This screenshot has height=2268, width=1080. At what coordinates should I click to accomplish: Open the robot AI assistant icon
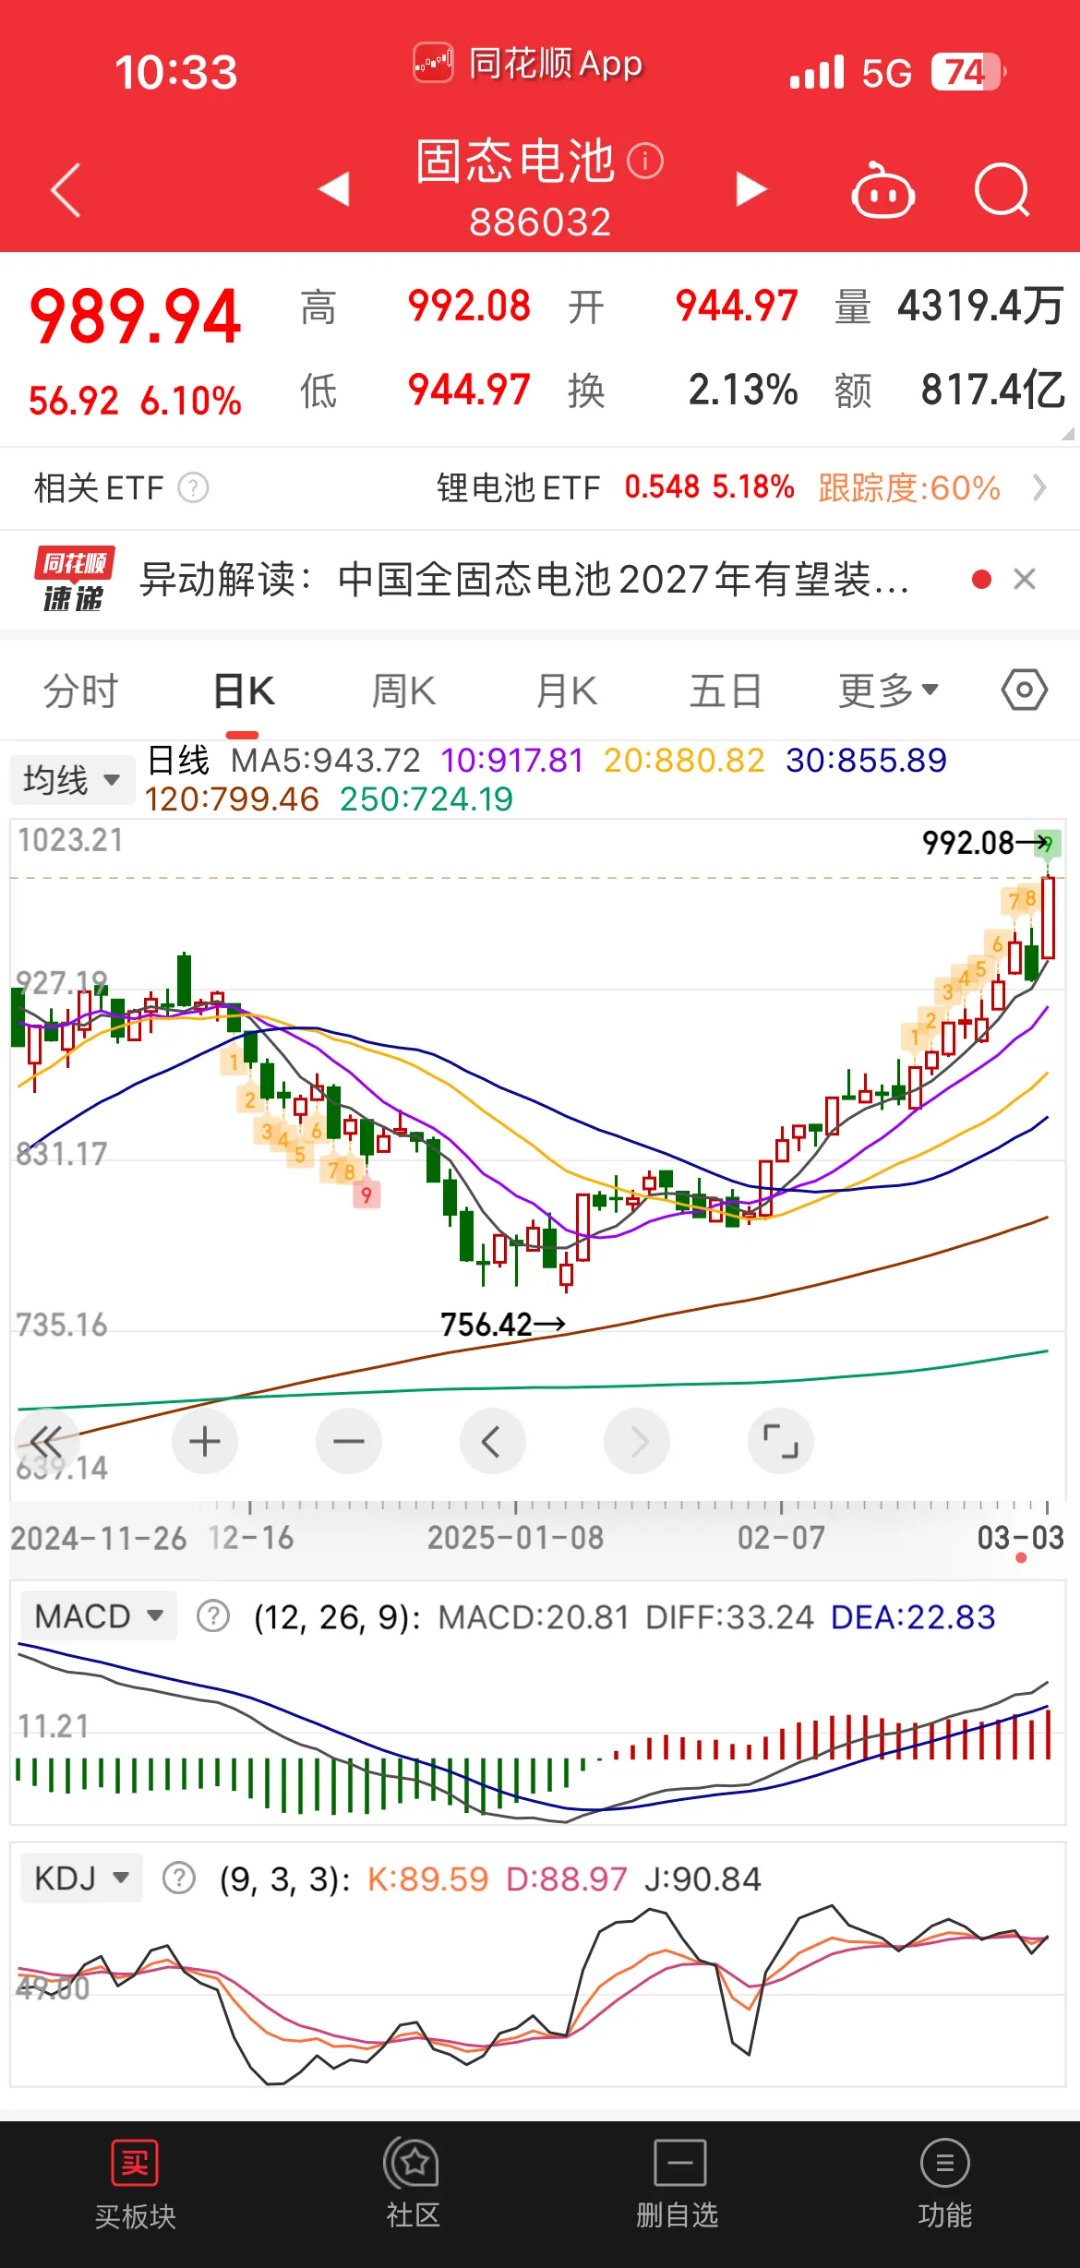(882, 191)
